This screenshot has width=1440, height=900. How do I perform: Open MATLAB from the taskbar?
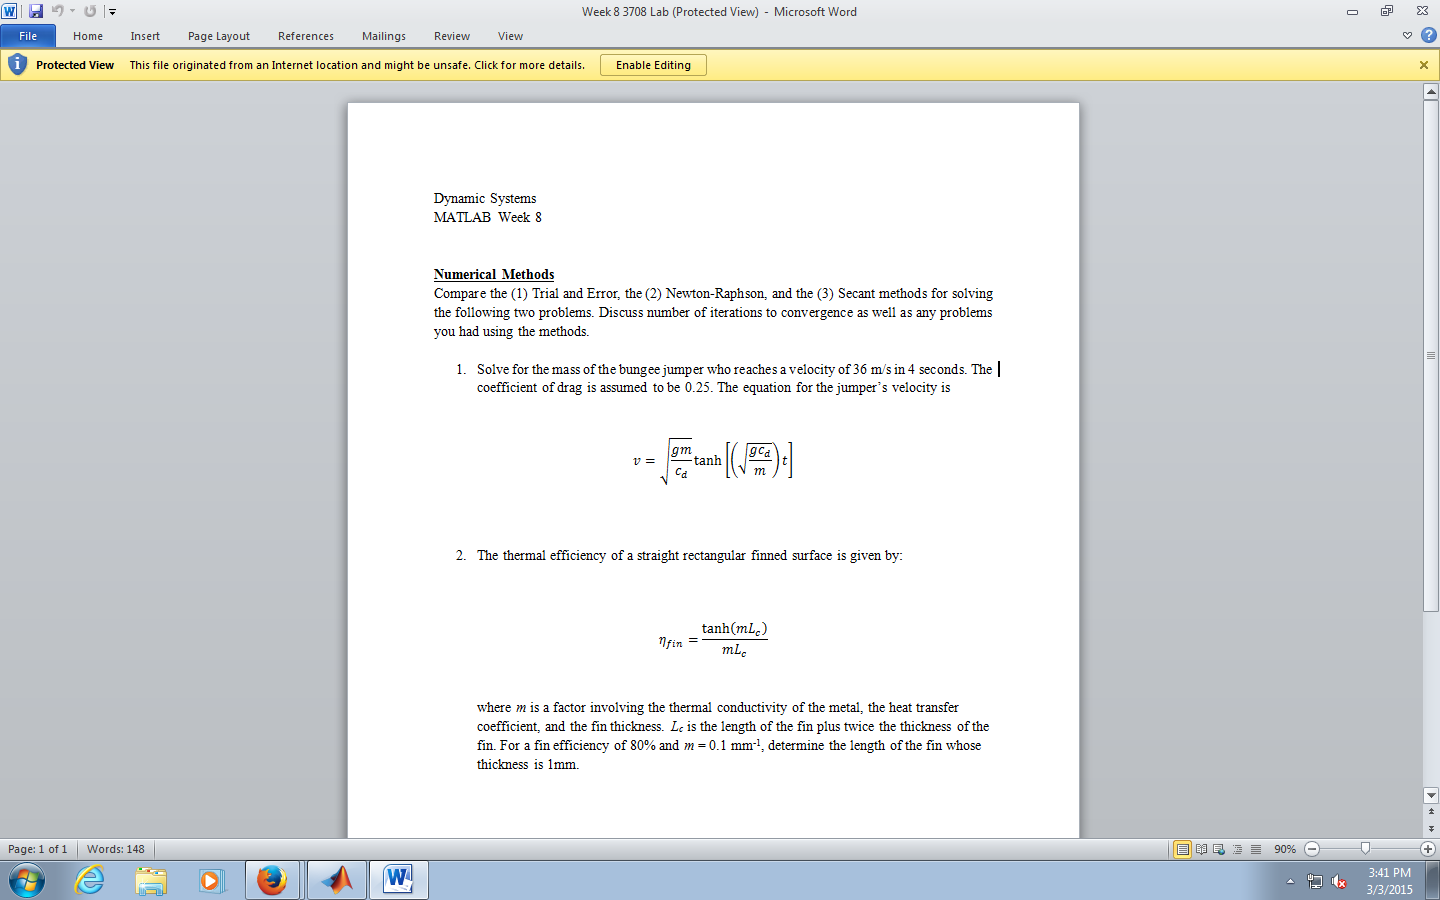point(336,880)
